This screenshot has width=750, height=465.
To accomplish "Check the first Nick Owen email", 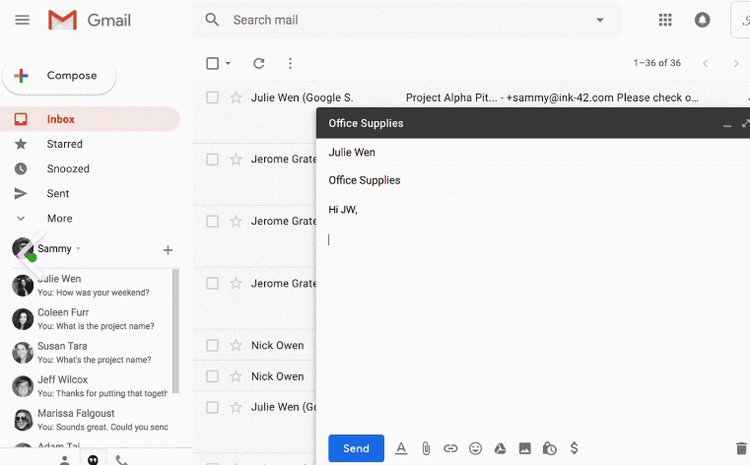I will click(x=212, y=345).
